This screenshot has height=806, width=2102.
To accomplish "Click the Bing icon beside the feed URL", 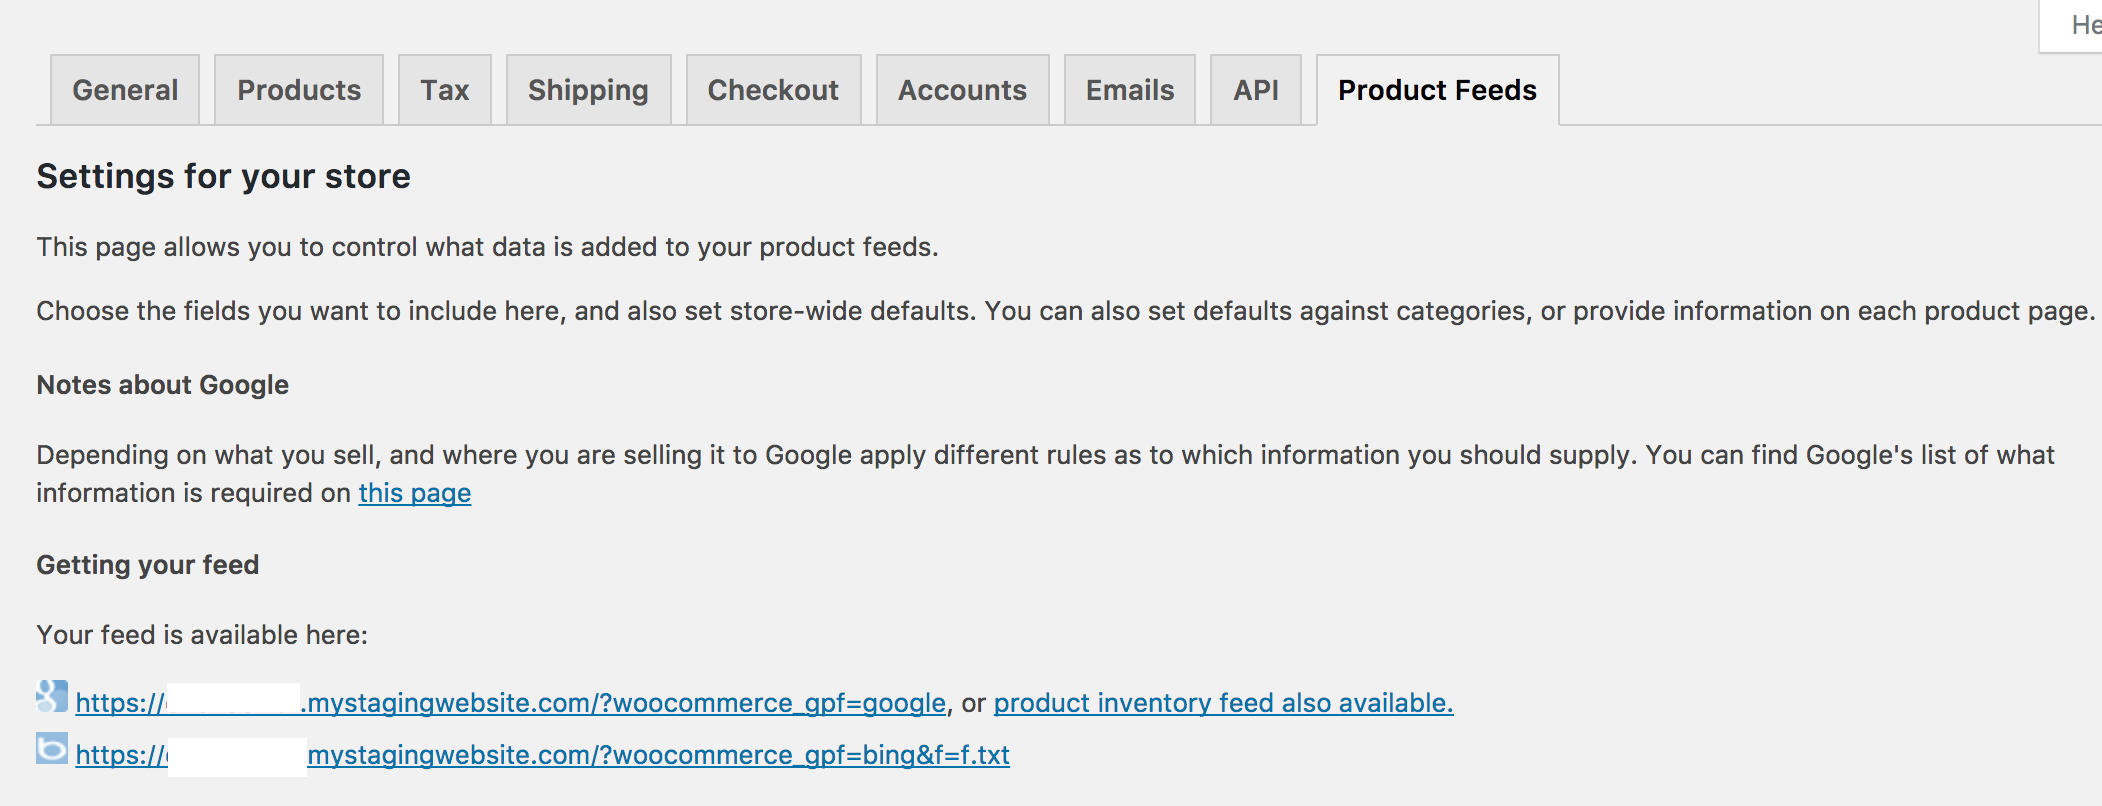I will click(x=52, y=748).
